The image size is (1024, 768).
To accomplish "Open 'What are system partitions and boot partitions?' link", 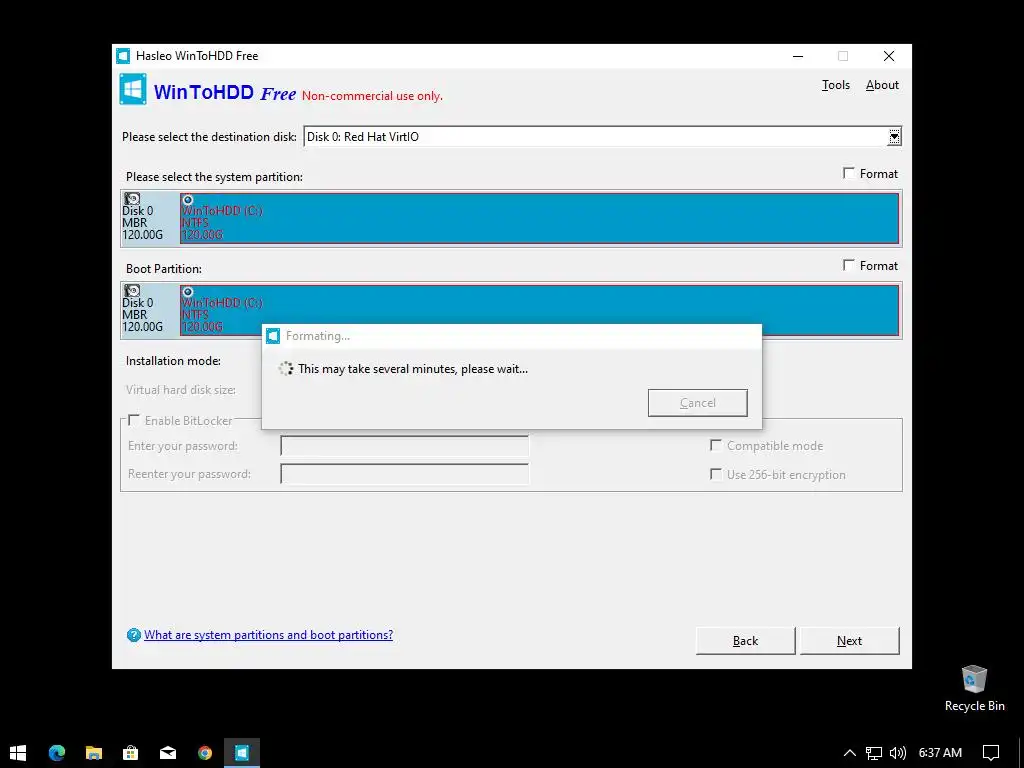I will 268,635.
